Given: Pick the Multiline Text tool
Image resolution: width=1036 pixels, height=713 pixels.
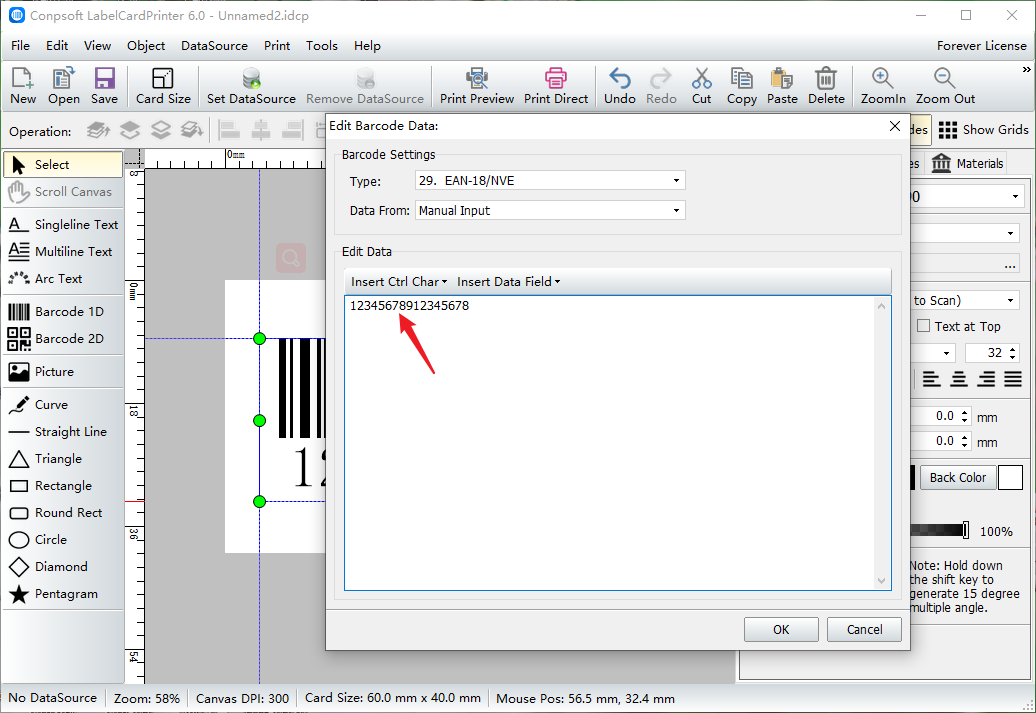Looking at the screenshot, I should tap(63, 252).
